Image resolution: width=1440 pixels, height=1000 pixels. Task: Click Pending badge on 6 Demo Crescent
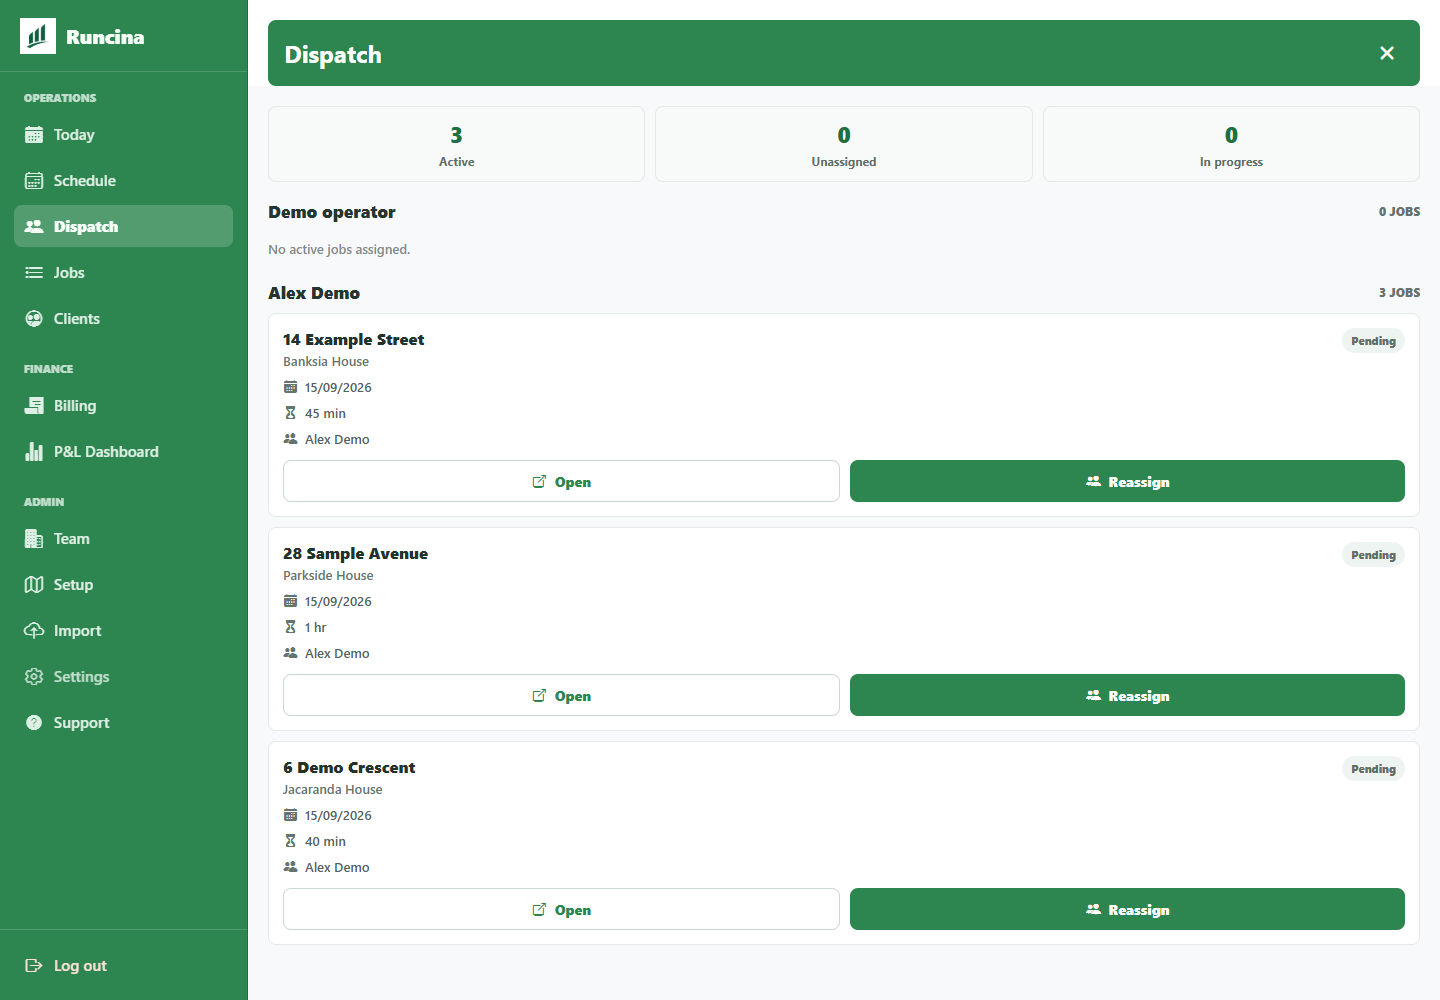(1373, 769)
